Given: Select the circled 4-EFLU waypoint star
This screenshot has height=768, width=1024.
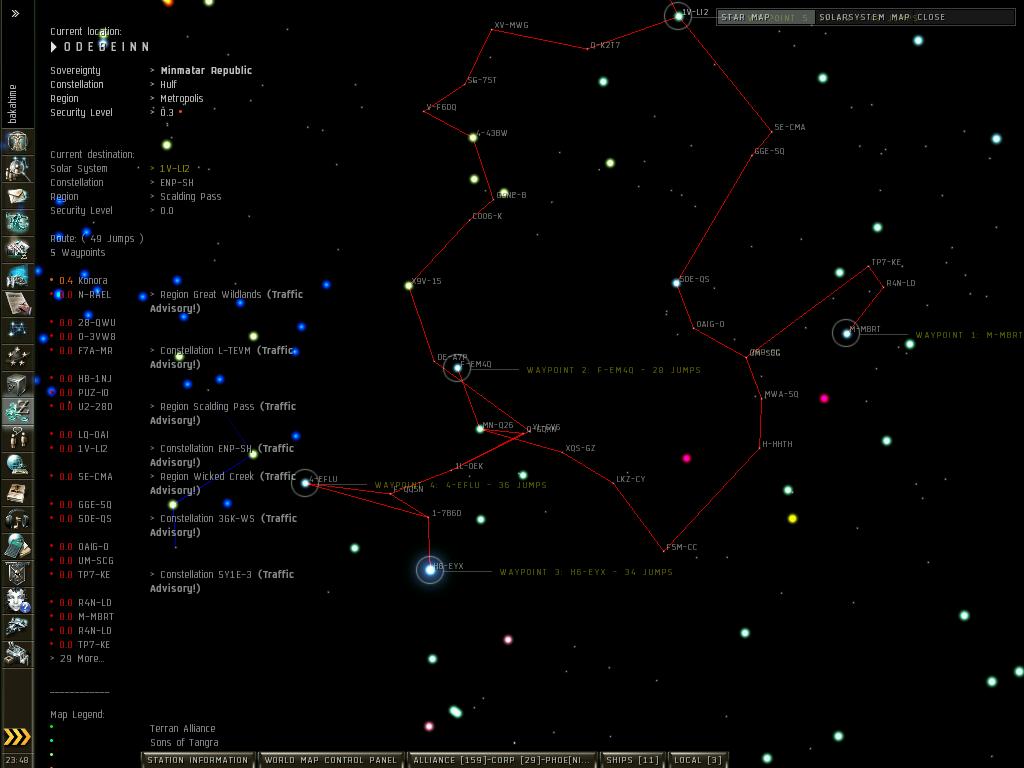Looking at the screenshot, I should click(305, 483).
